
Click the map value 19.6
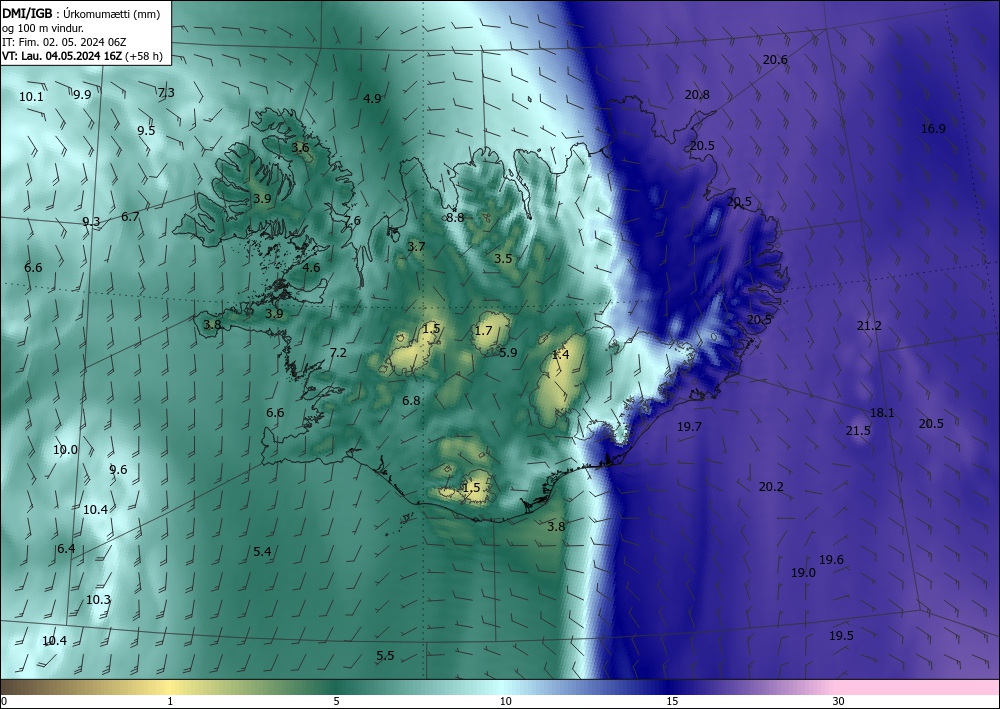831,560
